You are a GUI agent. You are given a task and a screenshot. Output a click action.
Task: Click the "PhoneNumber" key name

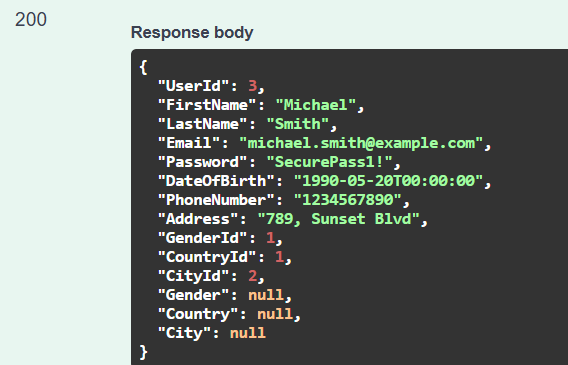(x=216, y=200)
